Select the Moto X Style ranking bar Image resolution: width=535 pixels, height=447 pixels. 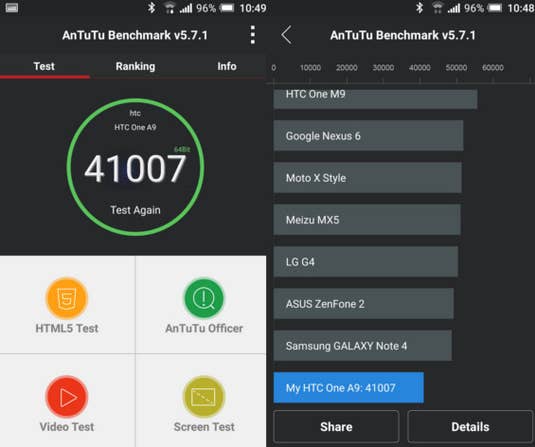click(368, 177)
